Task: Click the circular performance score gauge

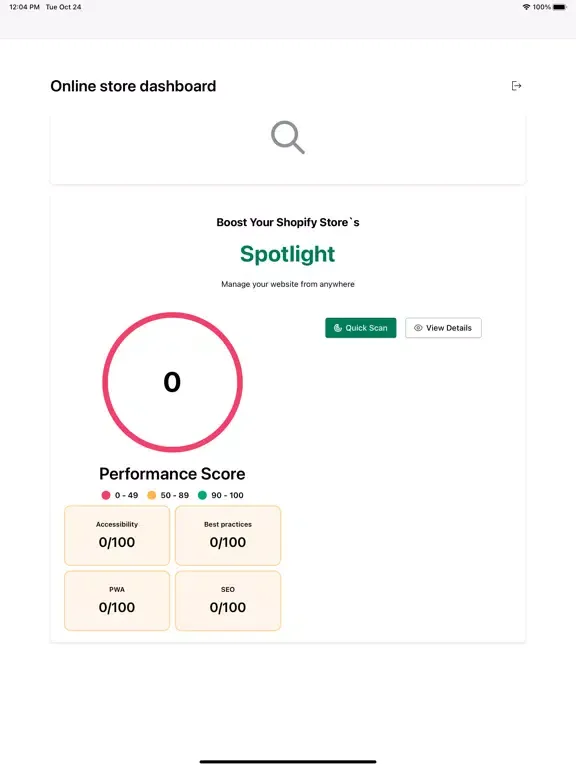Action: pos(172,382)
